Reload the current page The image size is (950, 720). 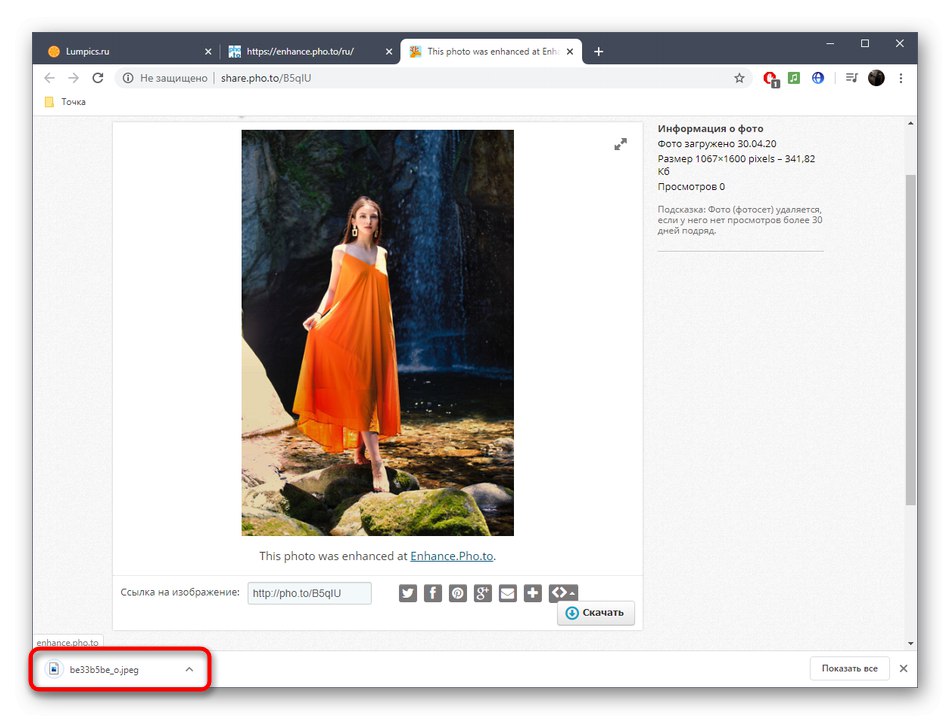[98, 78]
